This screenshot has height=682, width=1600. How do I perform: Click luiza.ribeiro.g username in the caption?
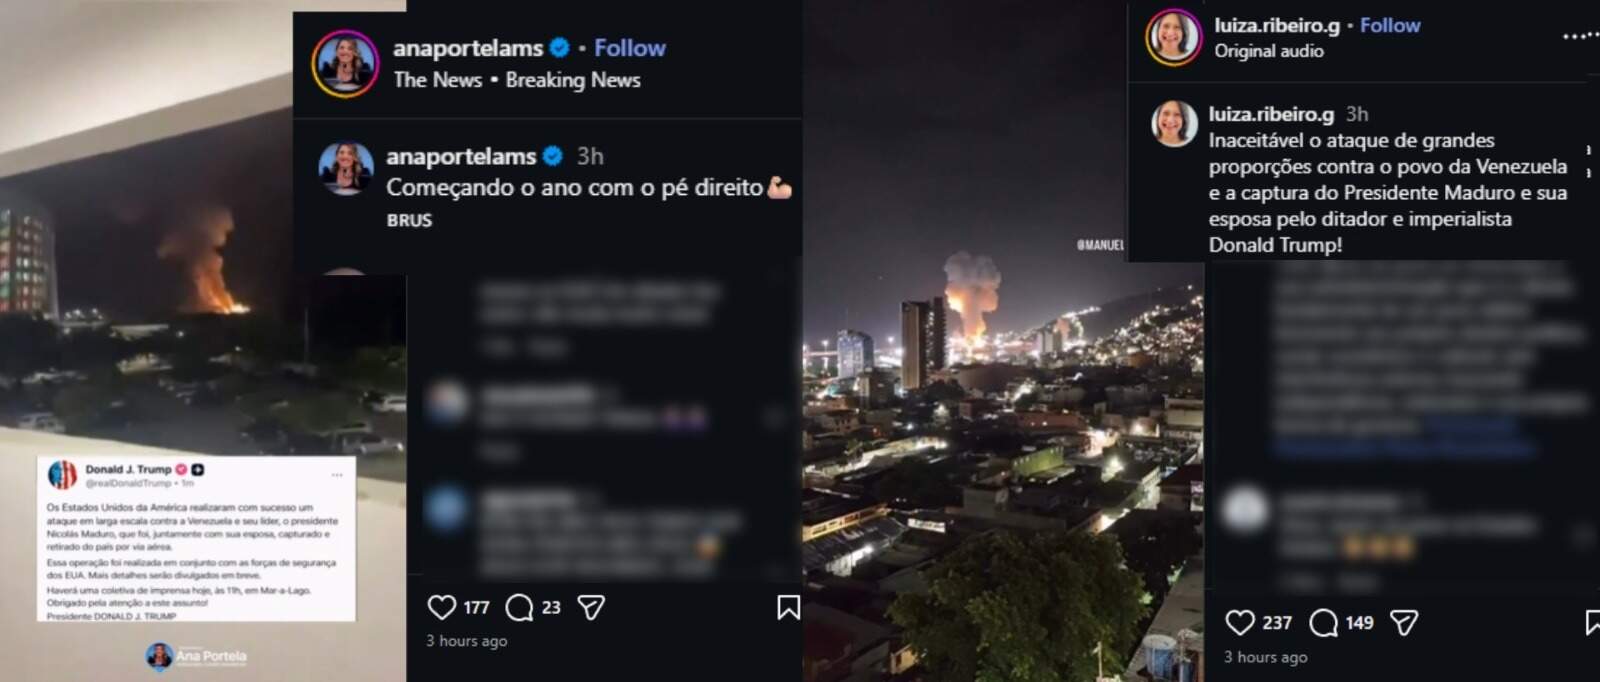coord(1271,114)
